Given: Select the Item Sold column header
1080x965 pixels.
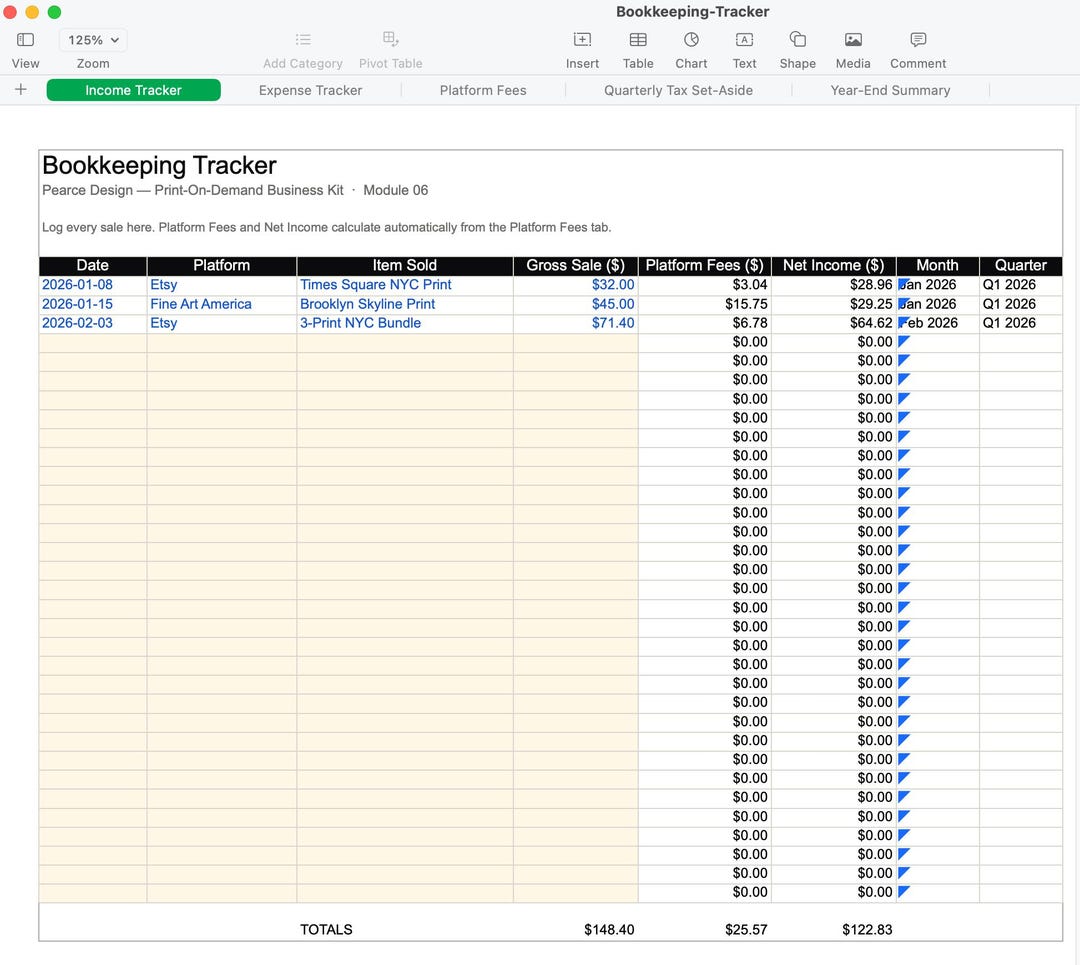Looking at the screenshot, I should [x=405, y=266].
